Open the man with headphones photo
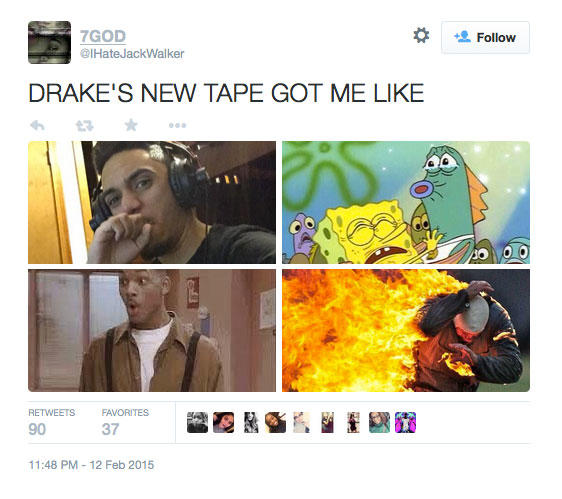This screenshot has height=499, width=562. coord(152,203)
